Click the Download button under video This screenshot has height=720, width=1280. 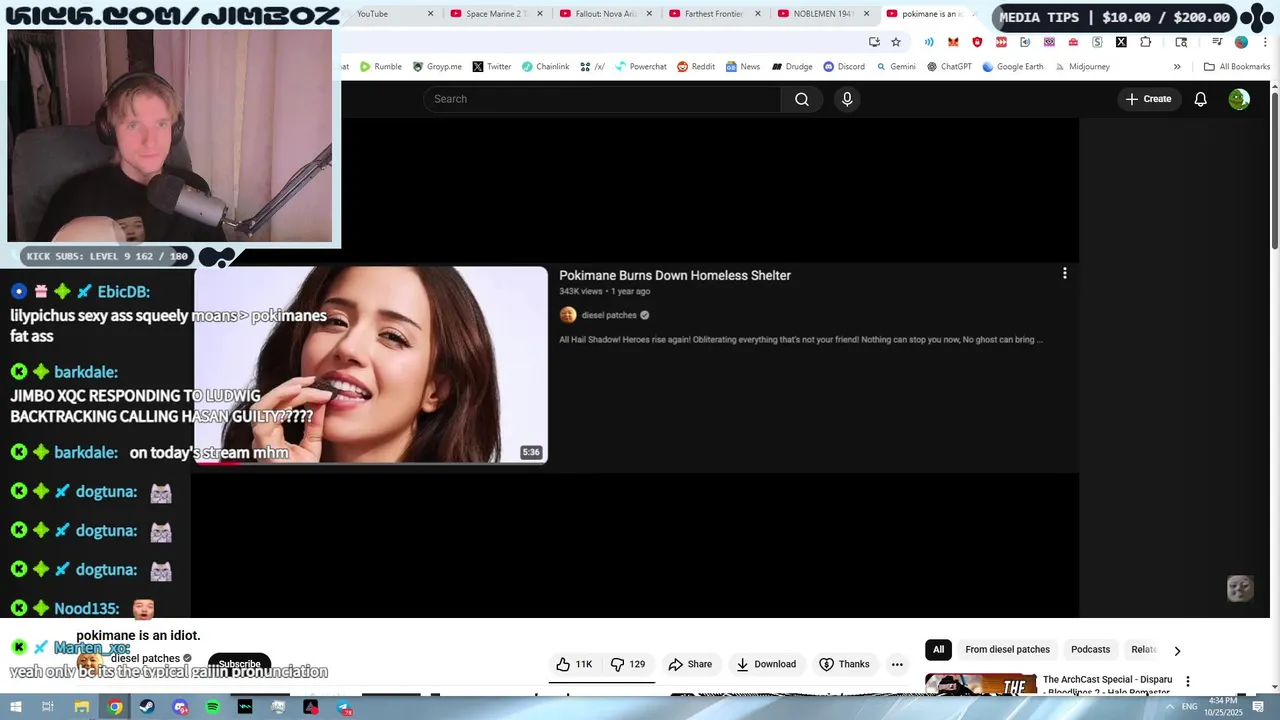766,664
